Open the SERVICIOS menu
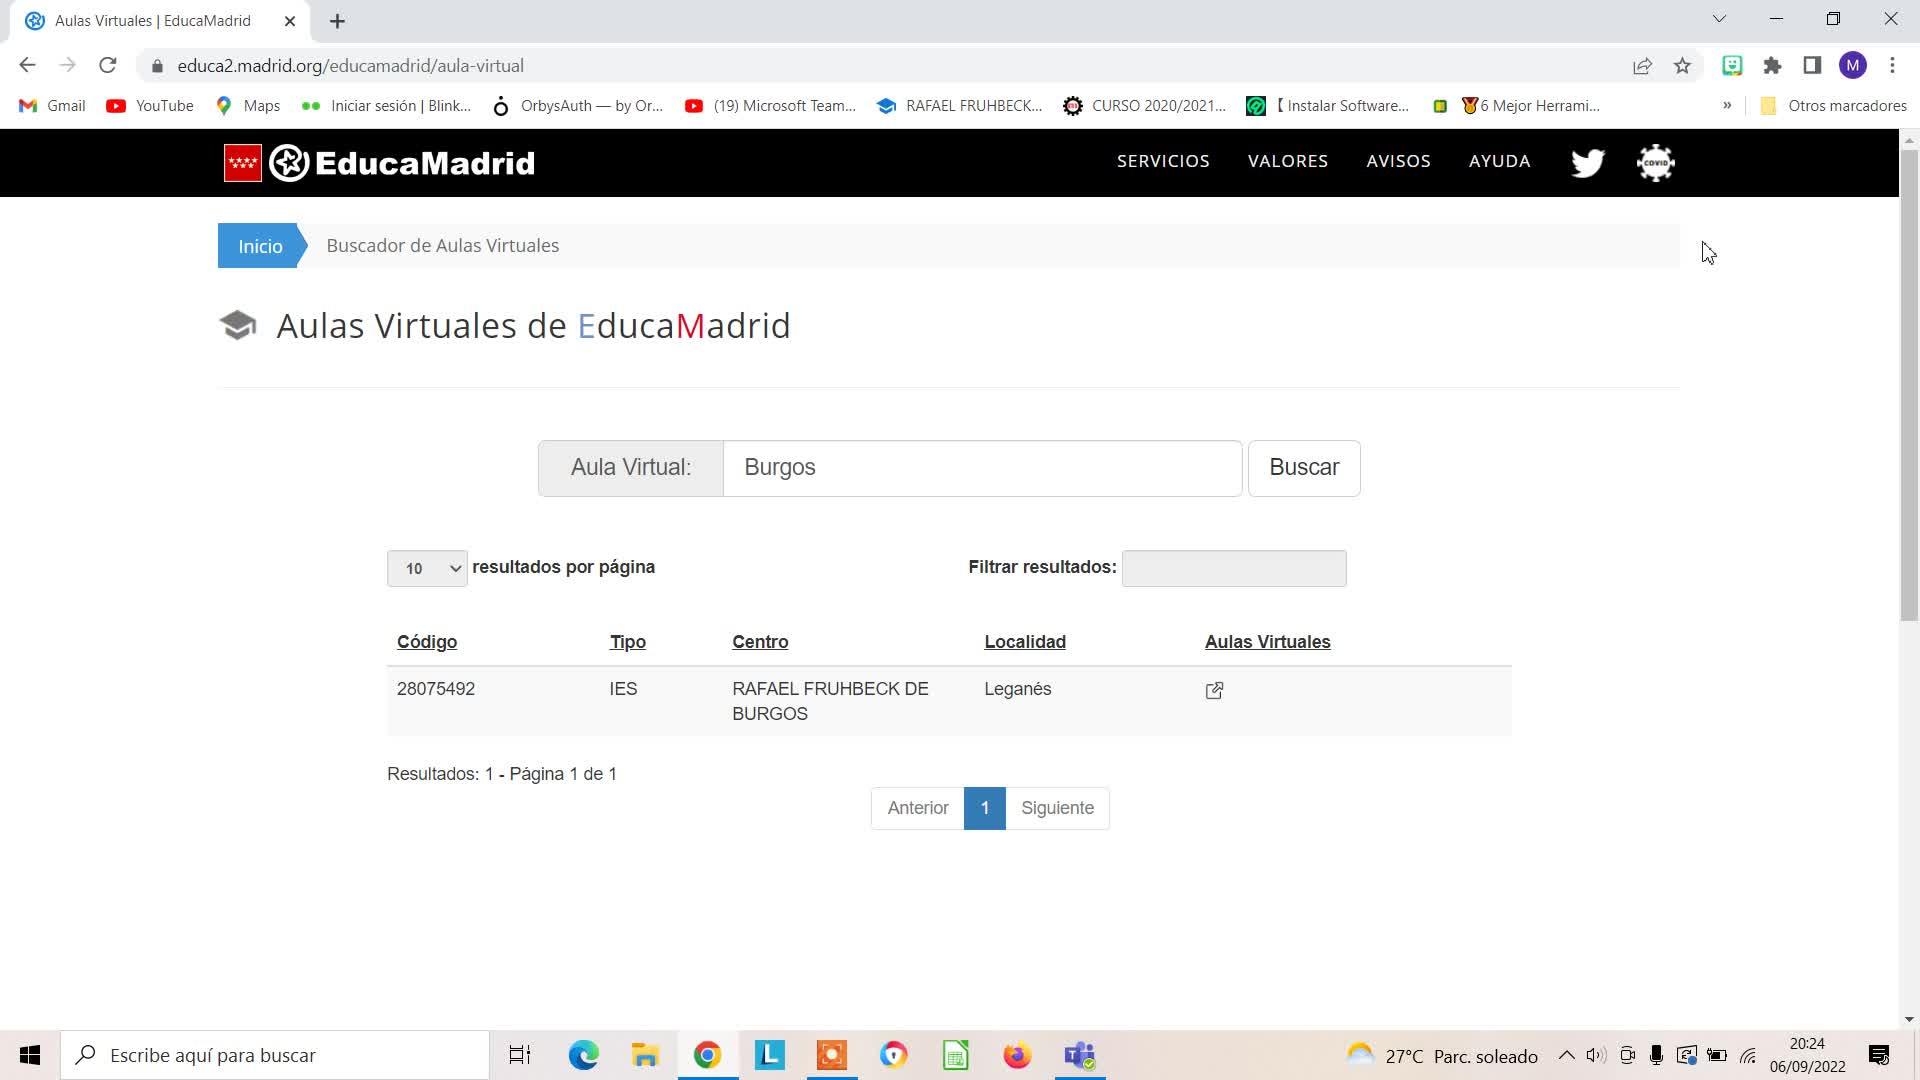The image size is (1920, 1080). point(1163,161)
